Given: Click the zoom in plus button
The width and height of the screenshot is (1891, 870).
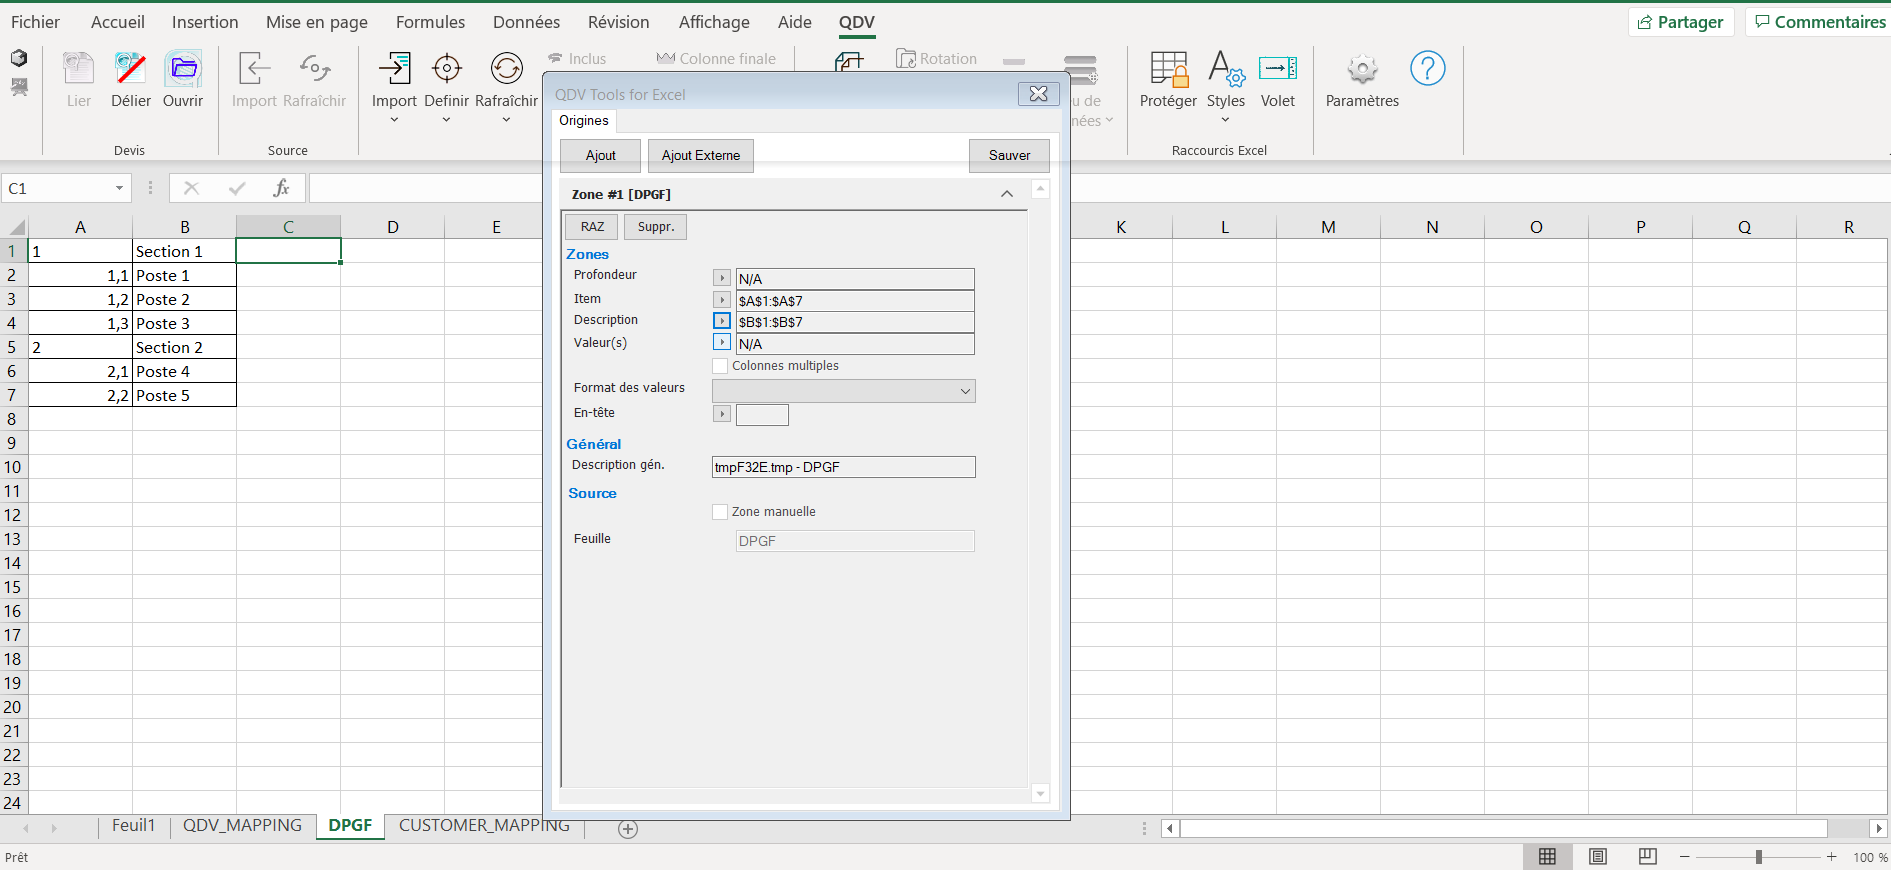Looking at the screenshot, I should pos(1832,857).
